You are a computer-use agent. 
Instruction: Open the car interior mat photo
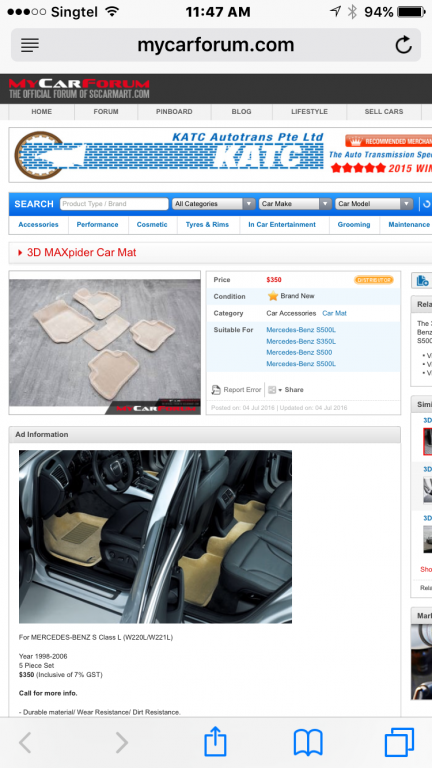click(155, 537)
